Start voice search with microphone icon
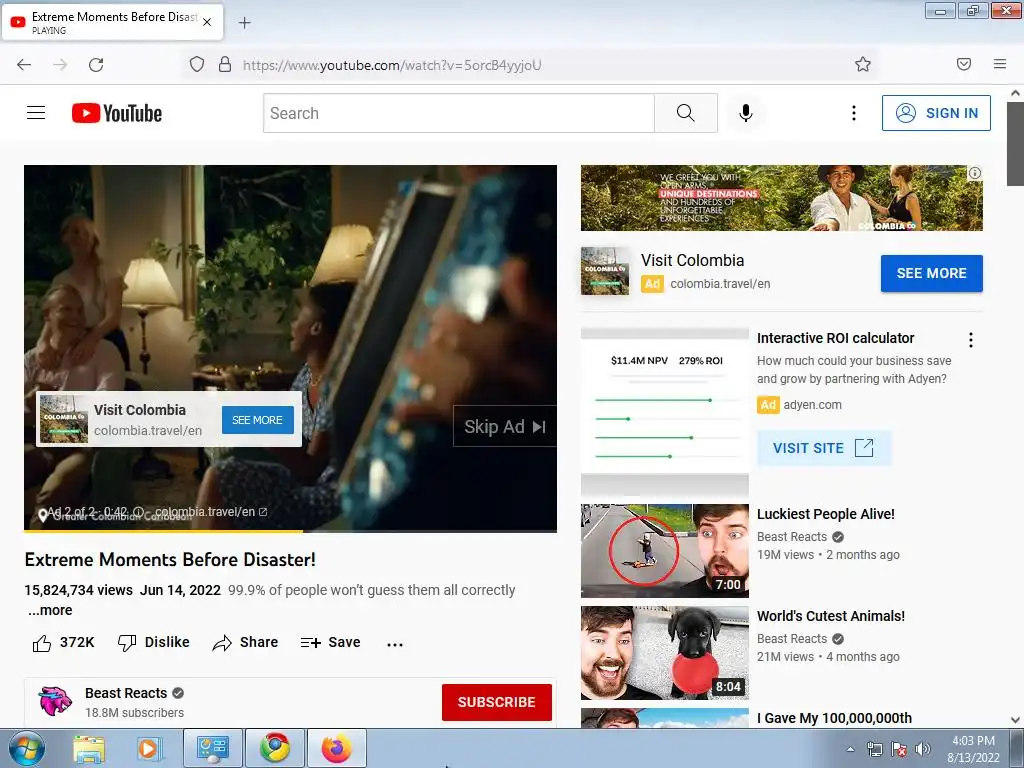Screen dimensions: 1024x768 coord(746,113)
